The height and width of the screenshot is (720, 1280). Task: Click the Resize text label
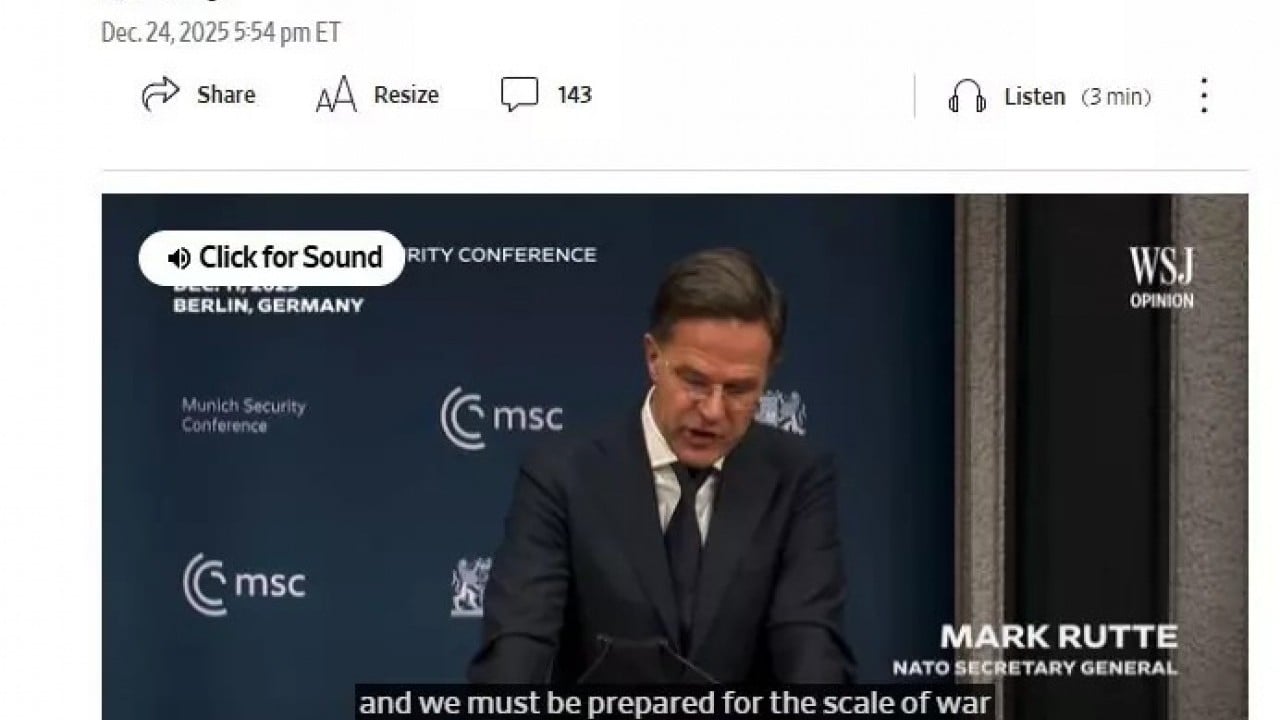[406, 95]
